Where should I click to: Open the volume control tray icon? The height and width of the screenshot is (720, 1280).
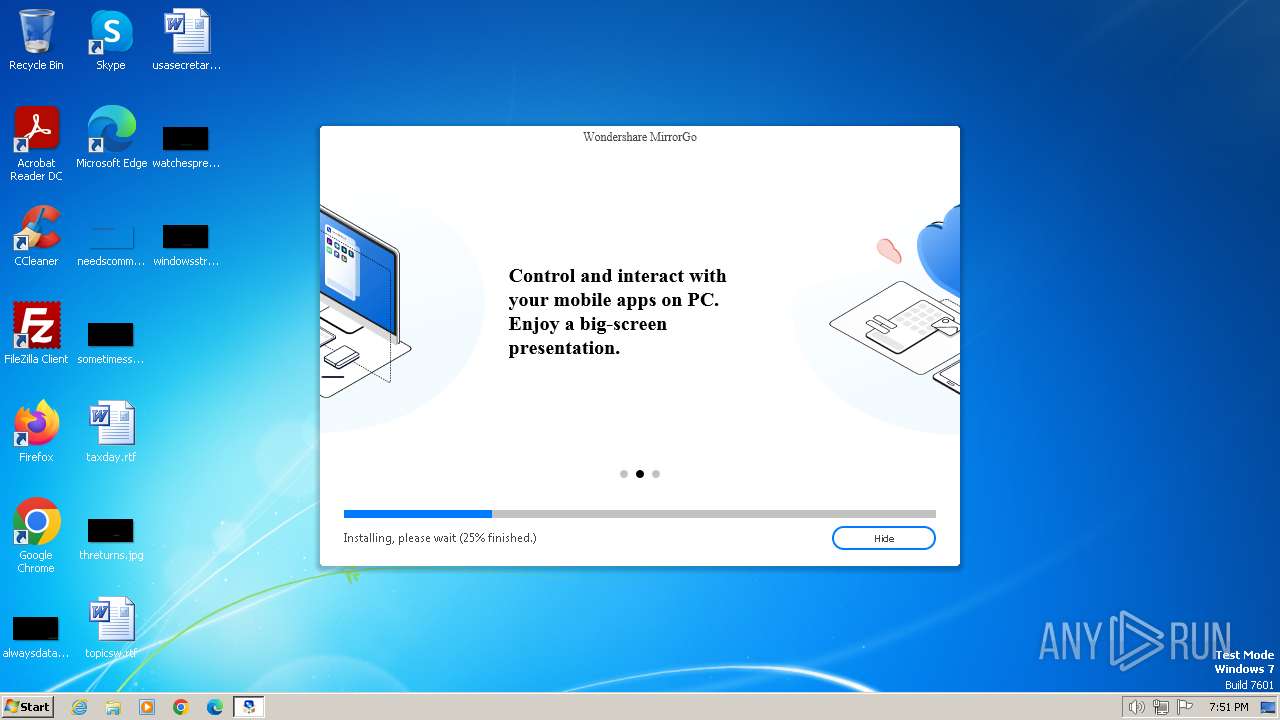click(1136, 707)
